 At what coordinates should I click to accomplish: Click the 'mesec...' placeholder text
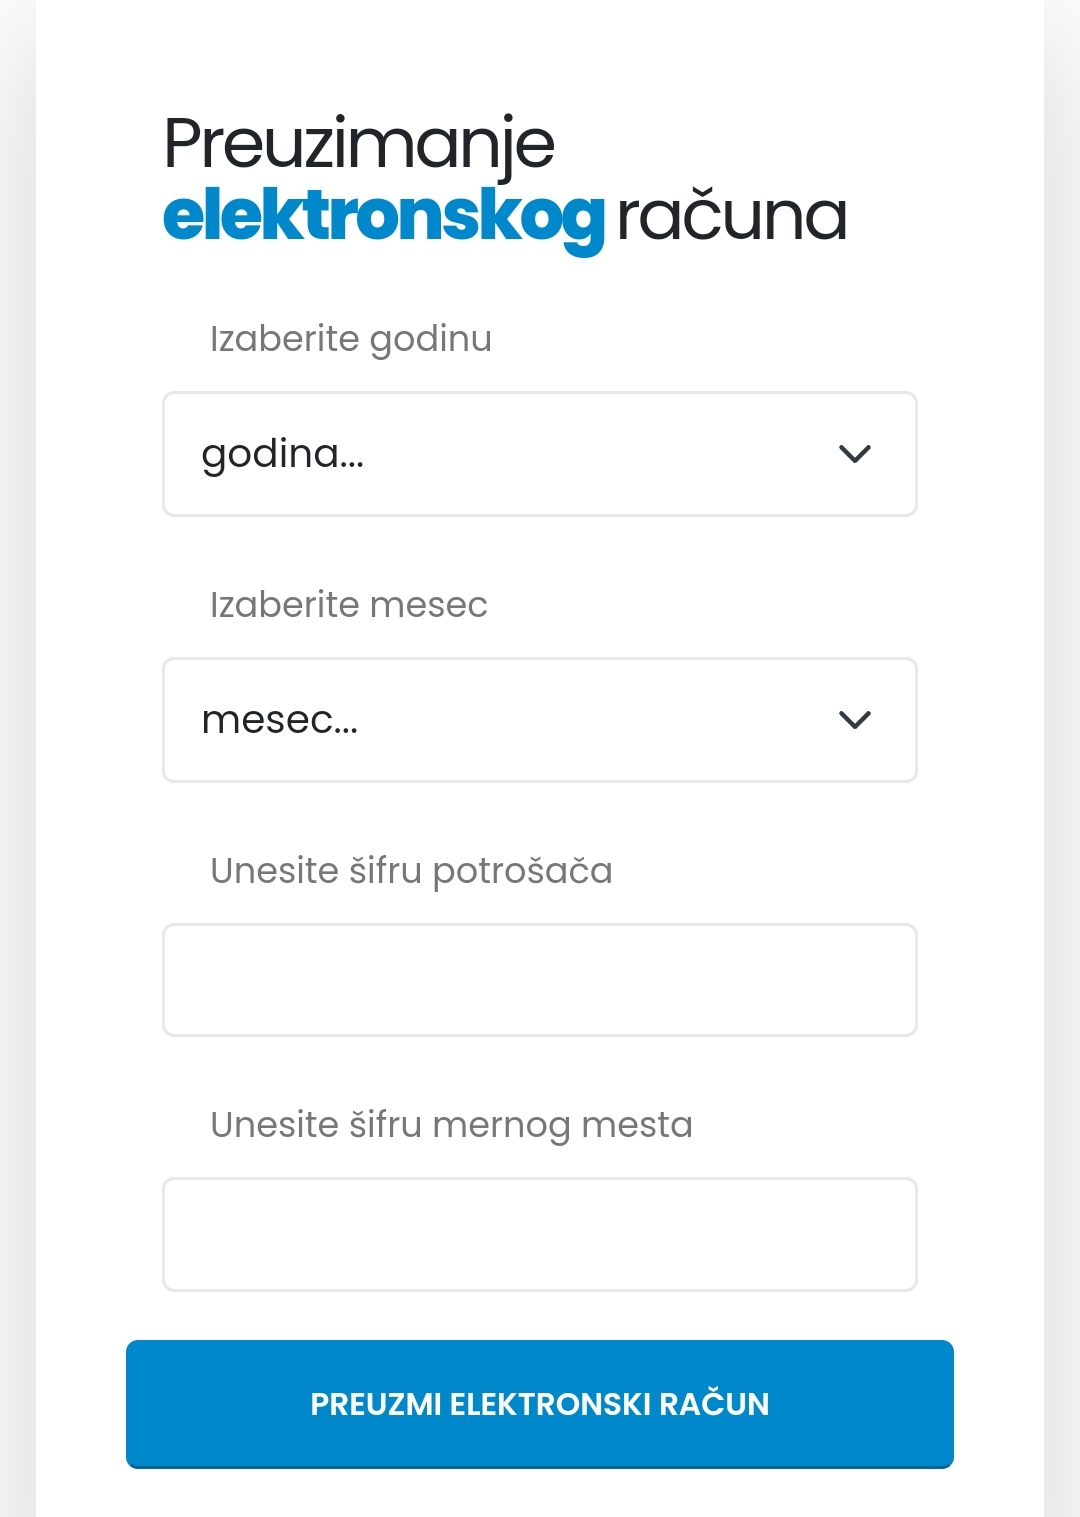tap(280, 720)
